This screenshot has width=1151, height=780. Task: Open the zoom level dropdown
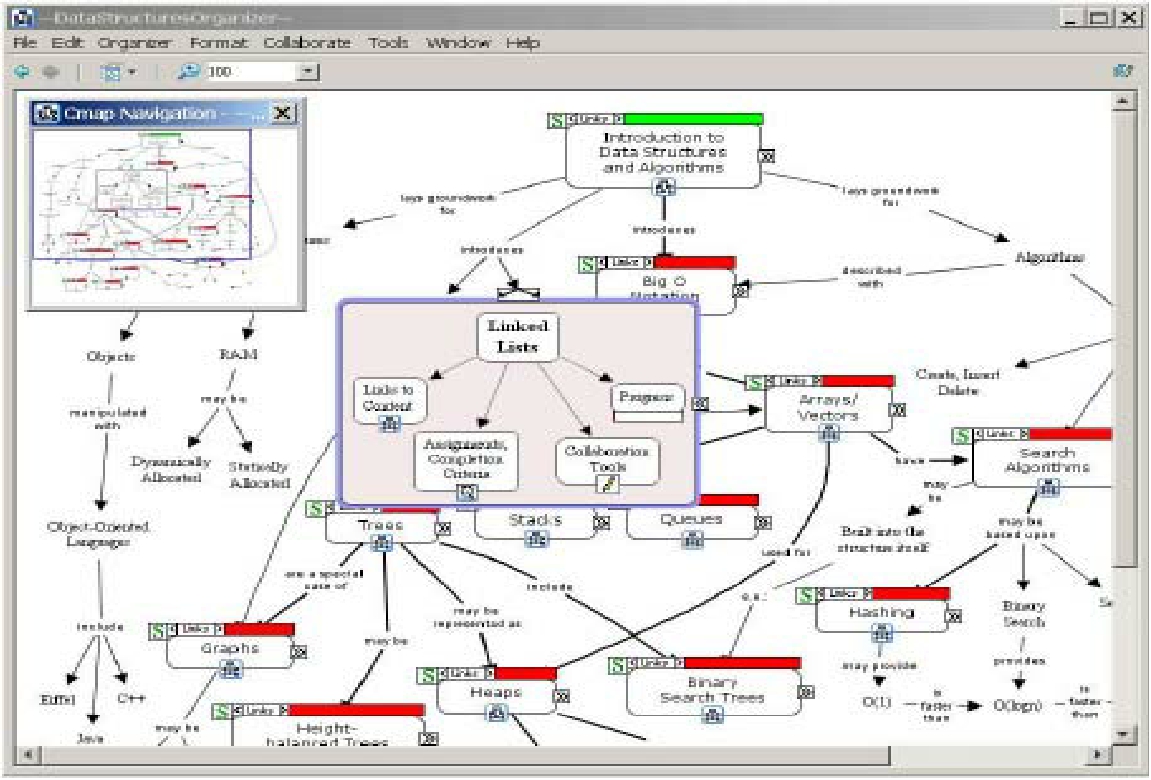tap(308, 71)
